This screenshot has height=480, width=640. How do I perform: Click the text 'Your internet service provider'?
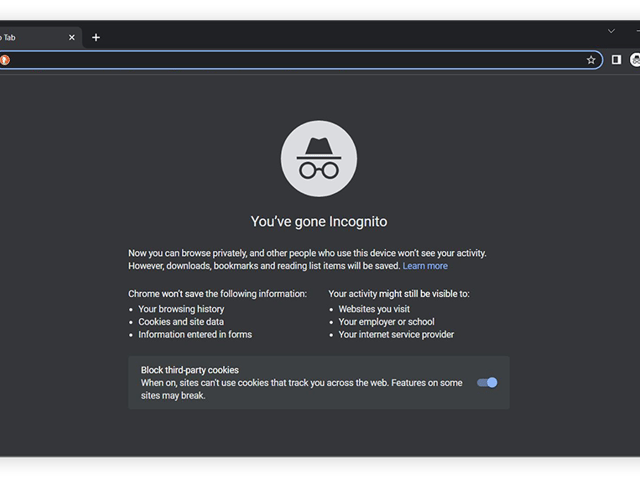pos(396,334)
